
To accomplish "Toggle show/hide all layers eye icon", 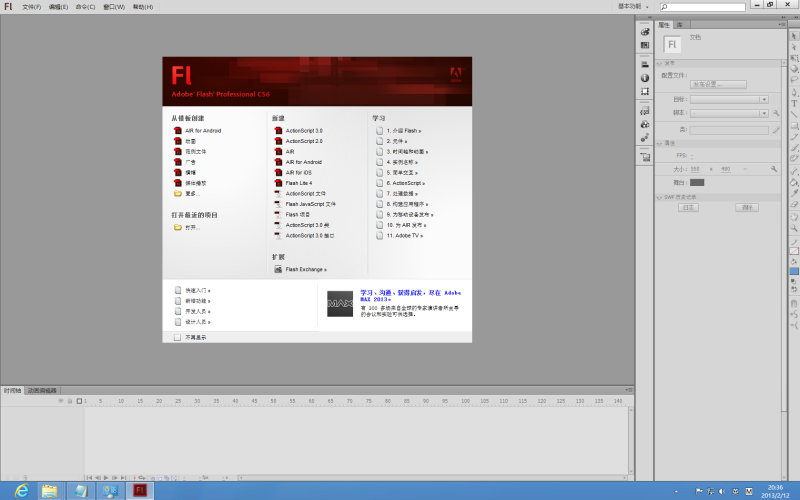I will click(x=61, y=401).
